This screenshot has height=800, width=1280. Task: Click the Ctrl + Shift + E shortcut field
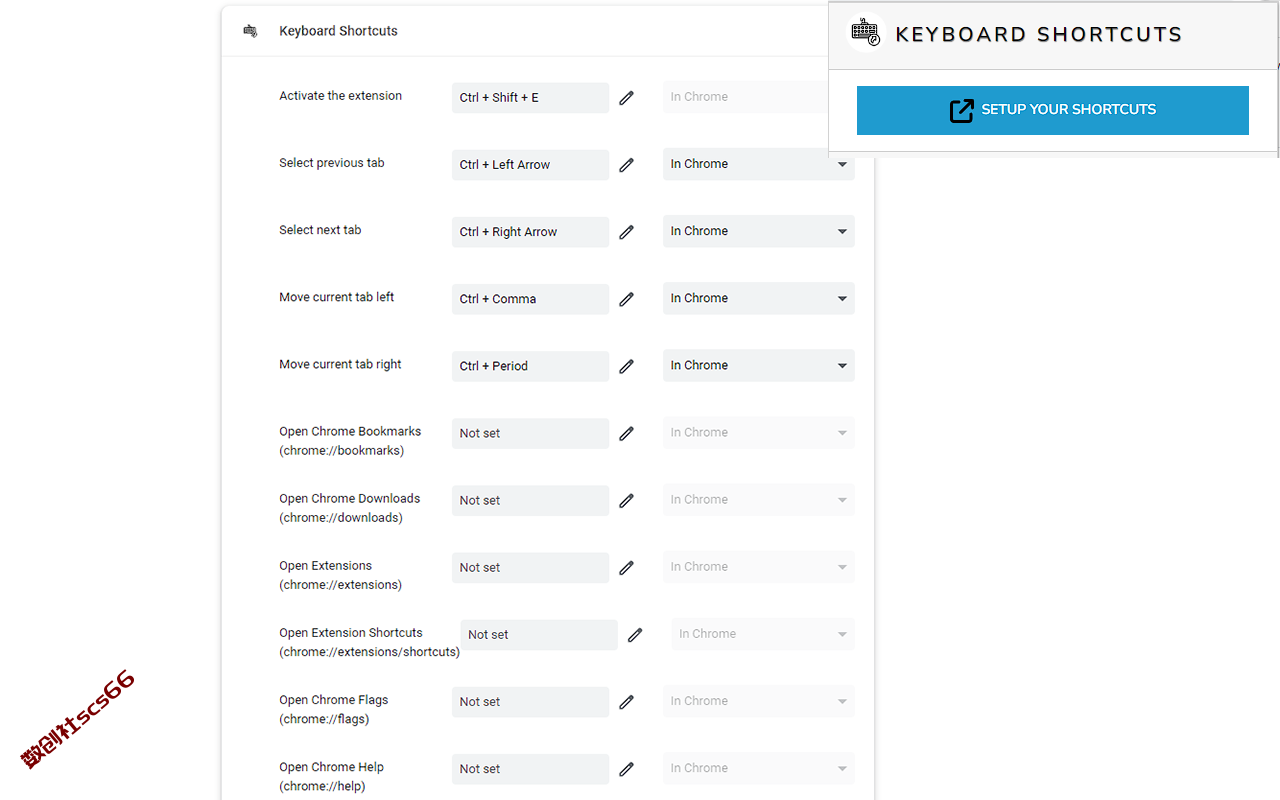(530, 98)
